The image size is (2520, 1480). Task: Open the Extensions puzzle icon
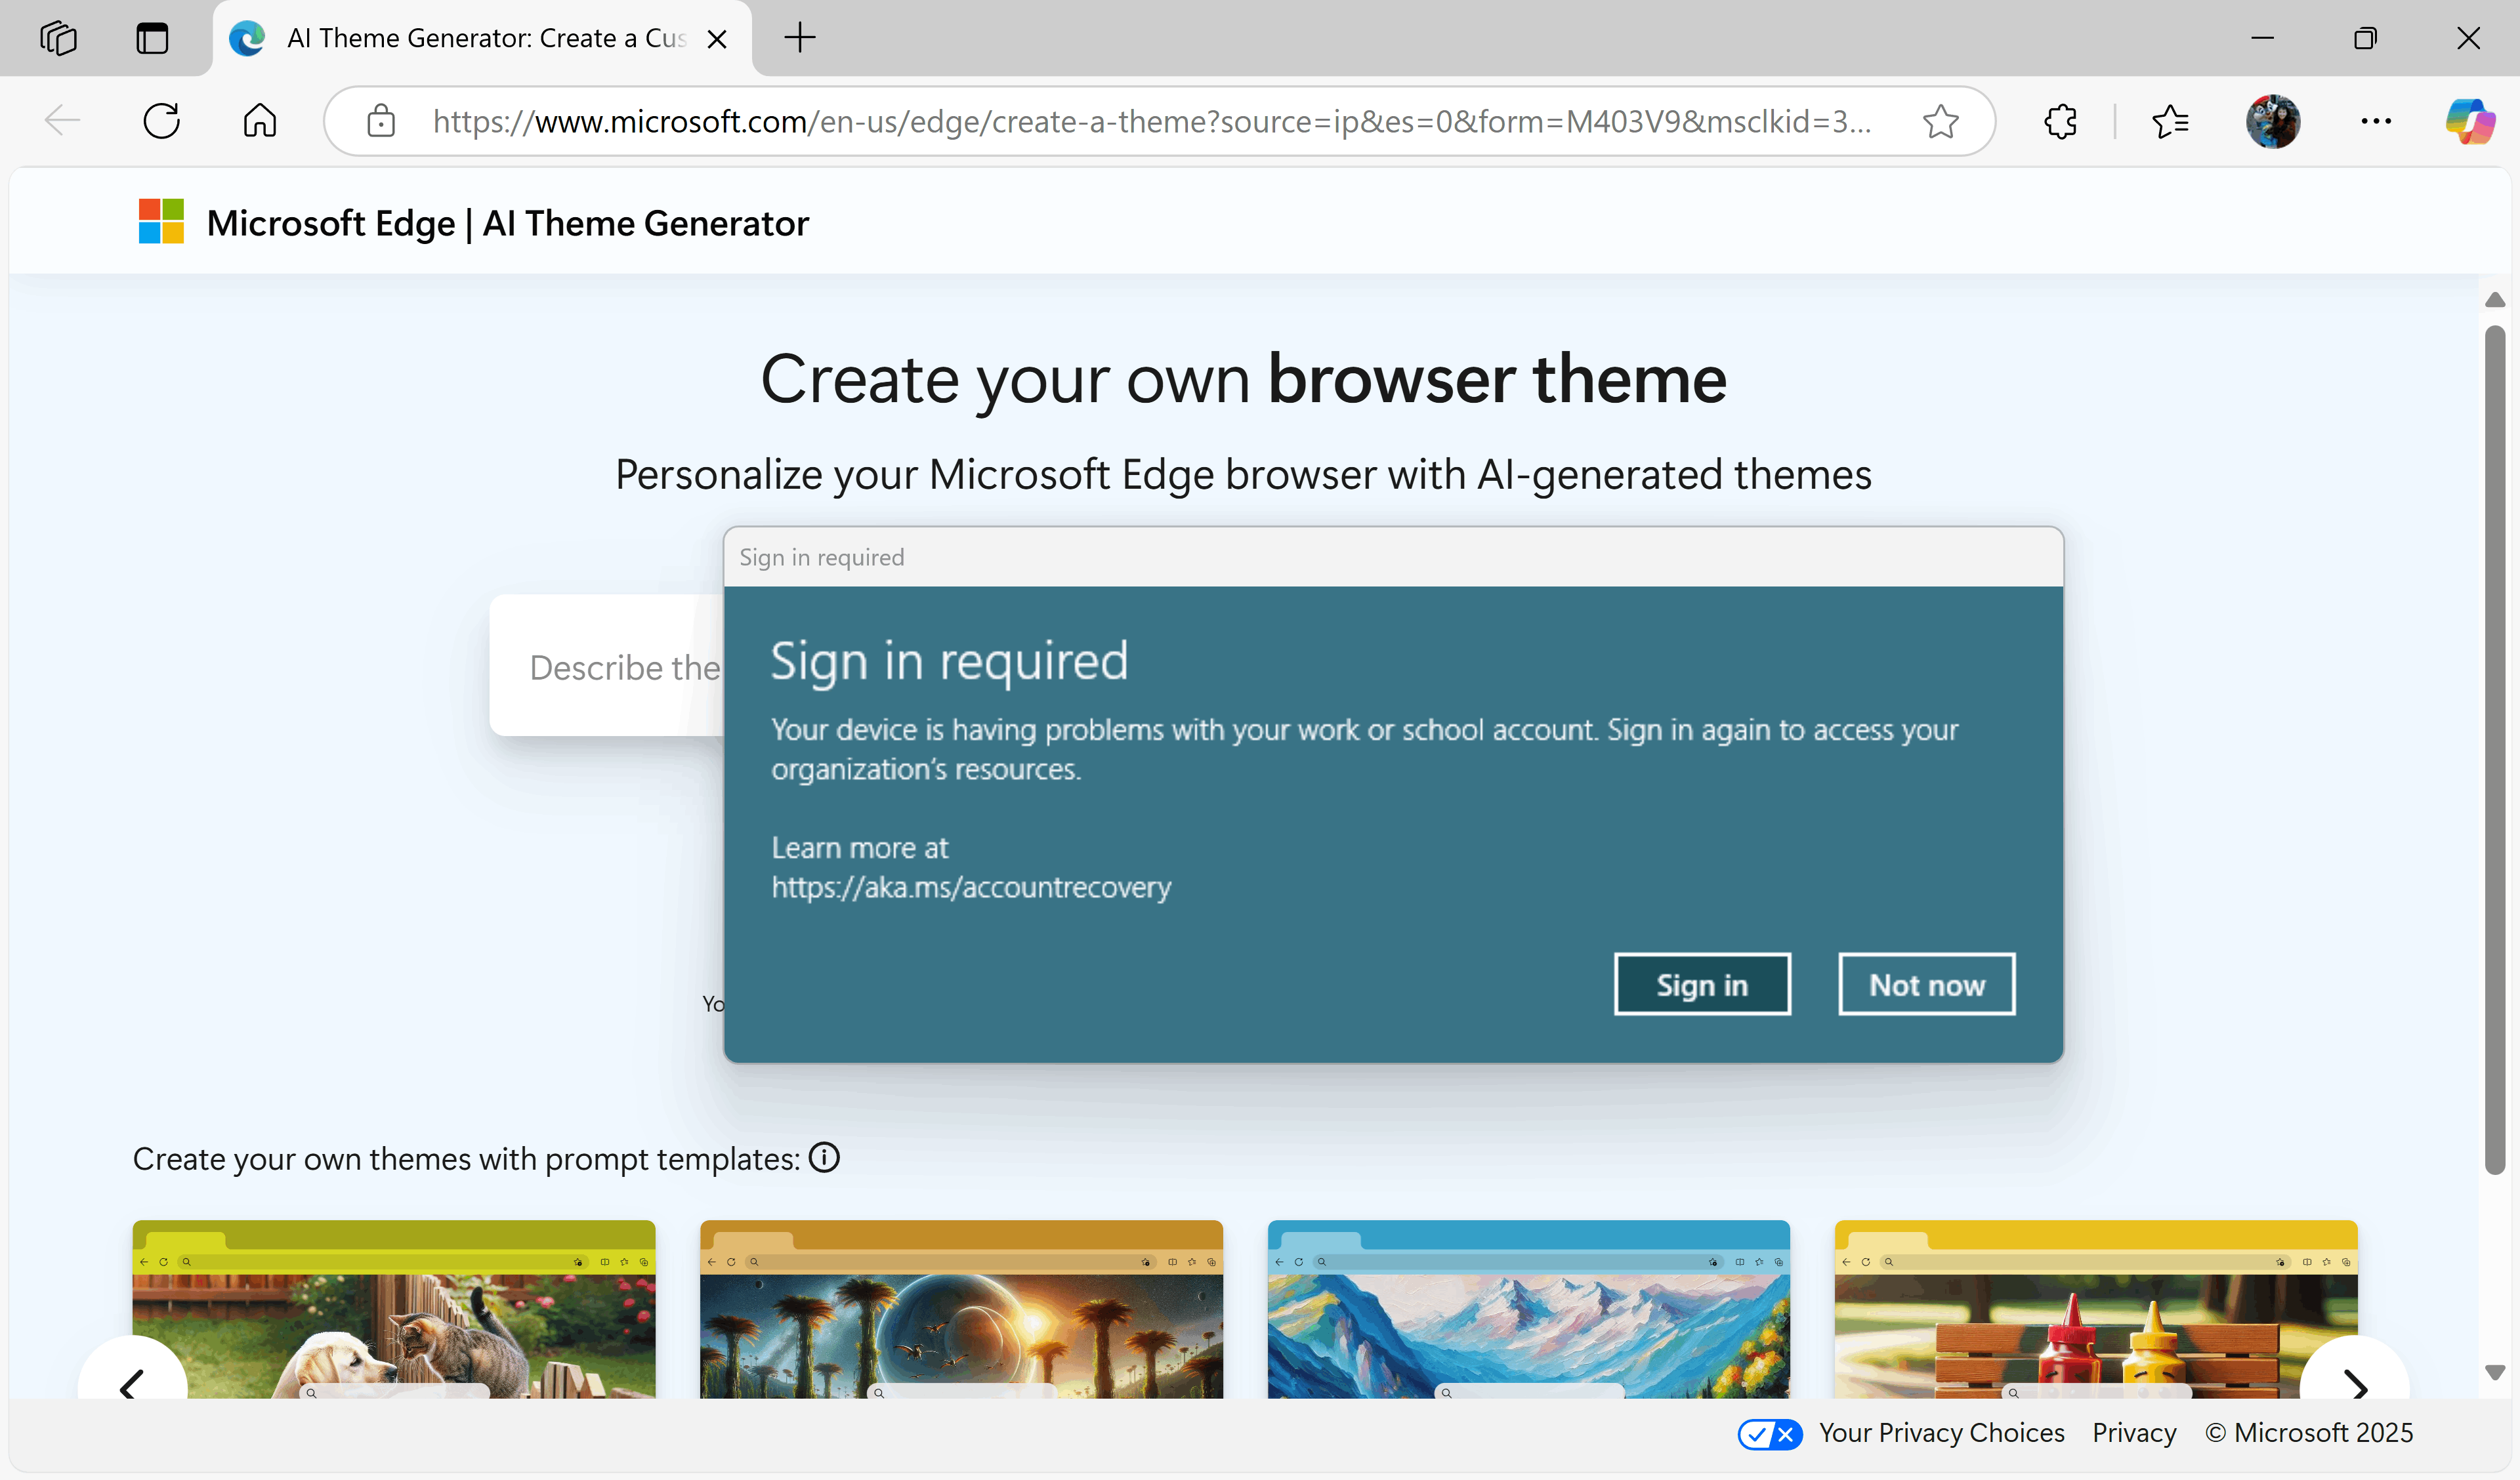(x=2060, y=121)
